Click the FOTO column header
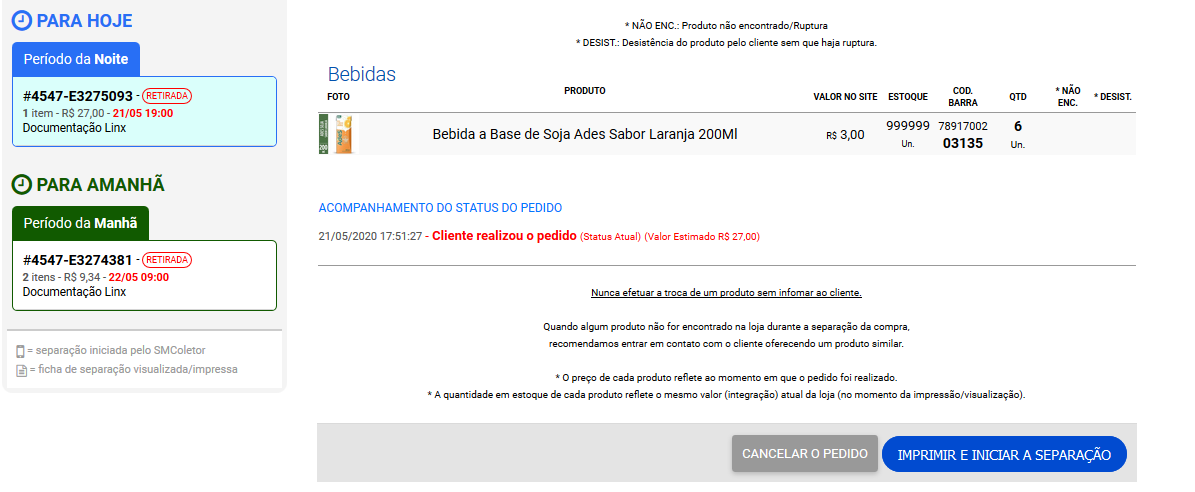This screenshot has width=1195, height=492. point(338,97)
